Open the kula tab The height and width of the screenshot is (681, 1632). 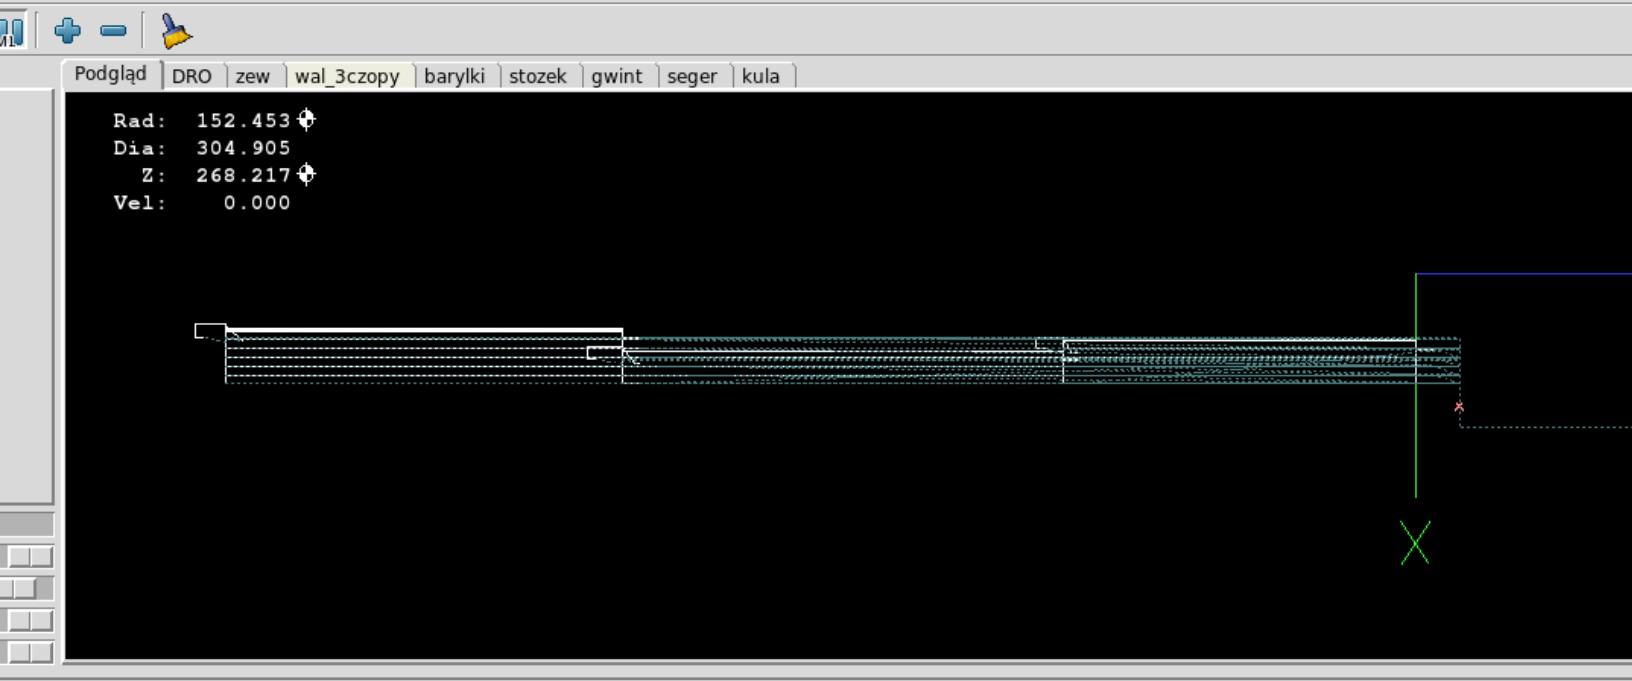761,76
